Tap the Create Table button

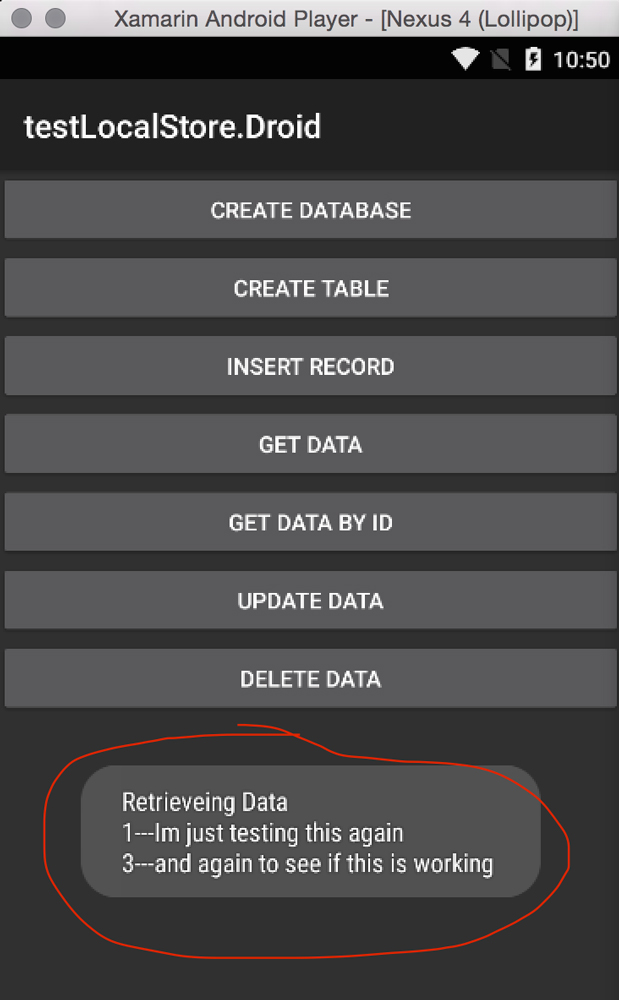point(310,288)
